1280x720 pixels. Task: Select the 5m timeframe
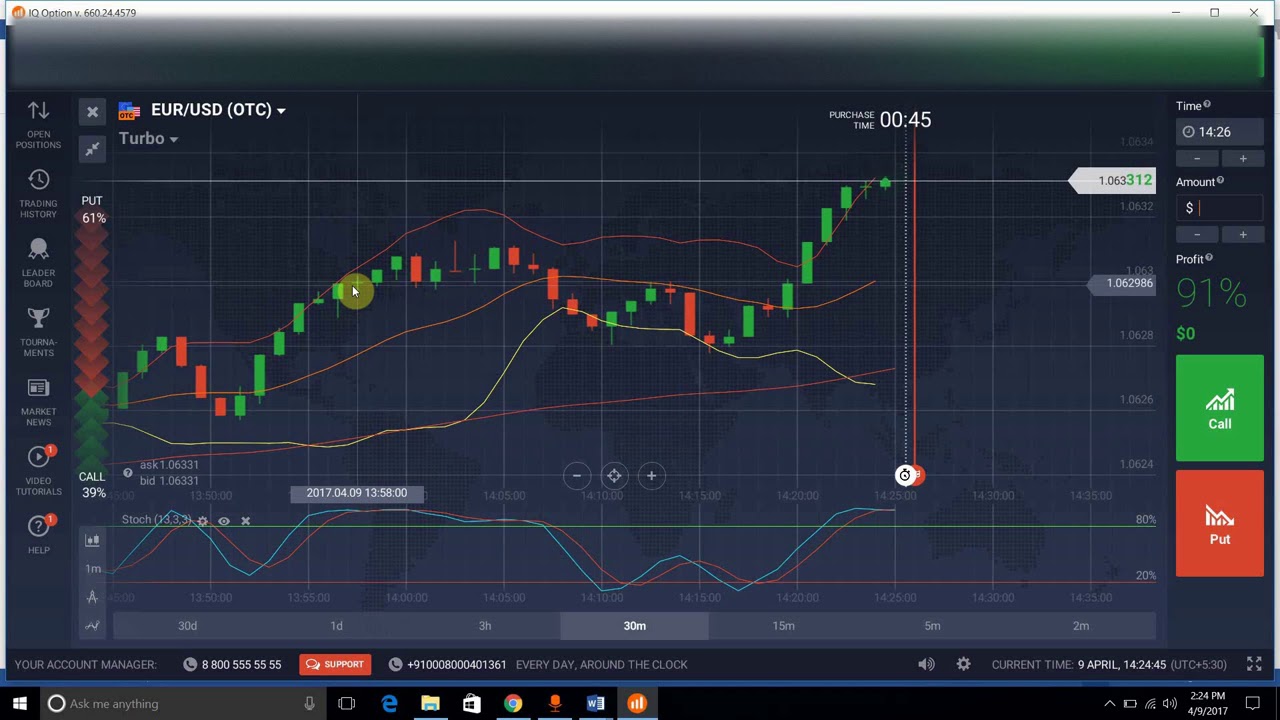click(932, 626)
